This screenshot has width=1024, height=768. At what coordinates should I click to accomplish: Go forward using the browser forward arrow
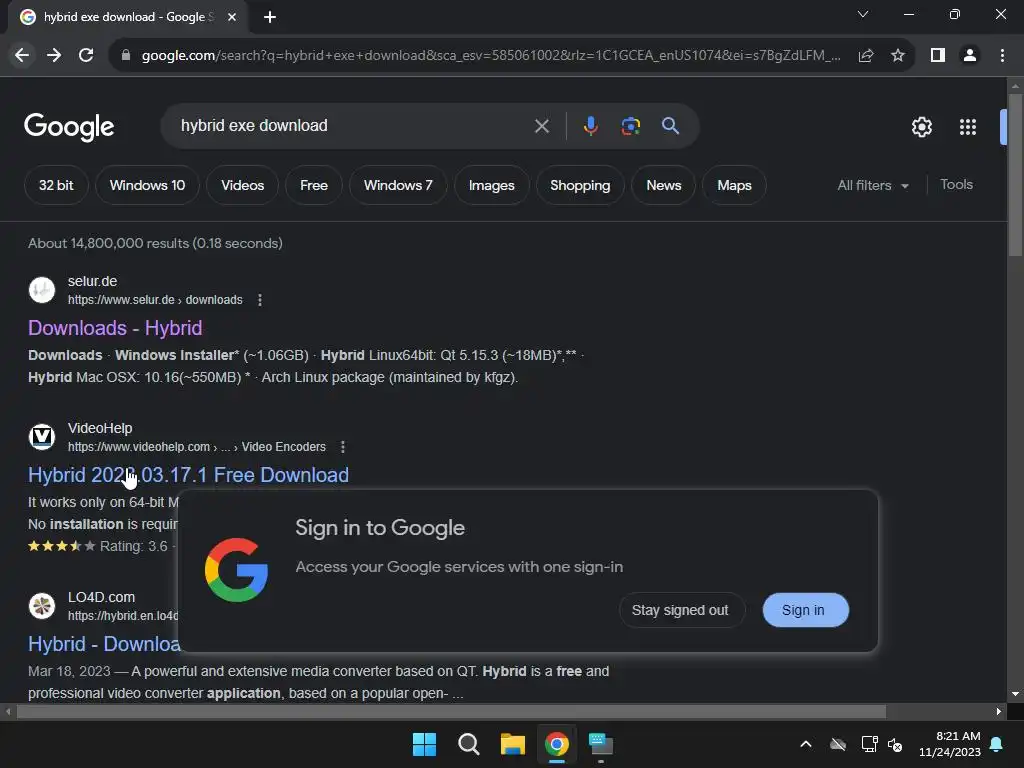pyautogui.click(x=54, y=56)
